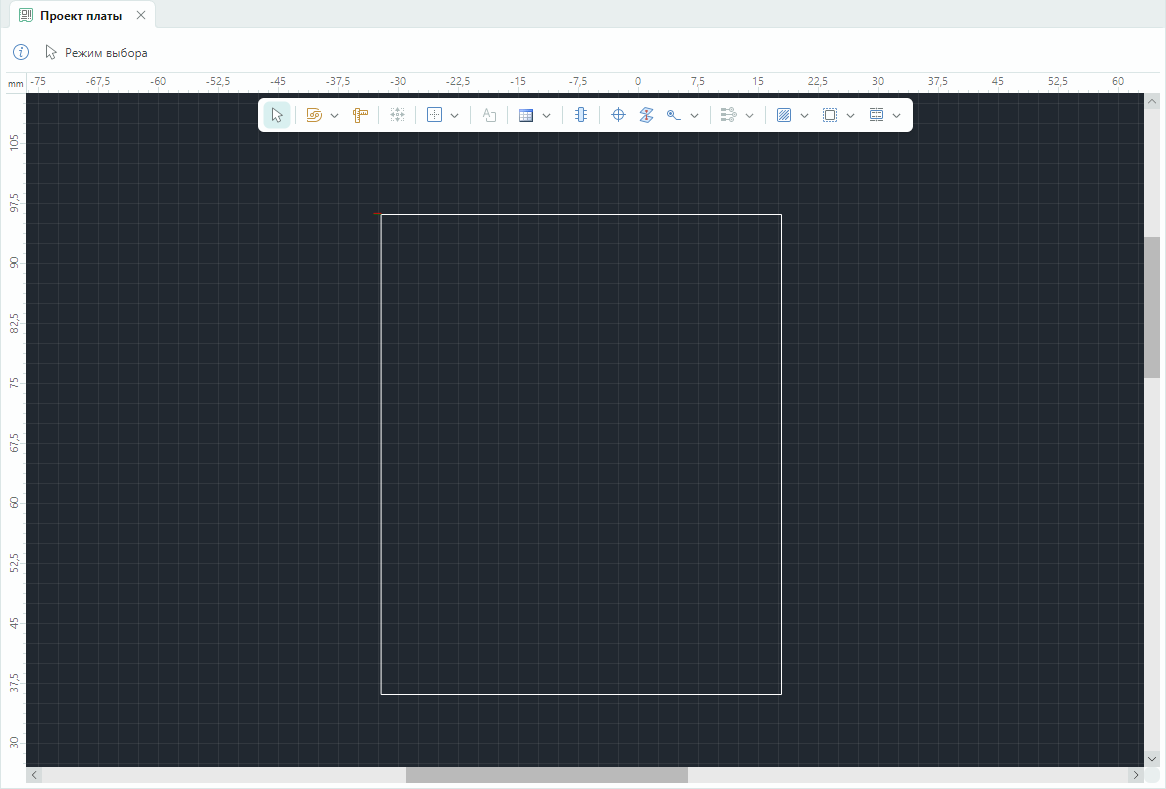1166x789 pixels.
Task: Insert a table with the table icon
Action: [526, 115]
